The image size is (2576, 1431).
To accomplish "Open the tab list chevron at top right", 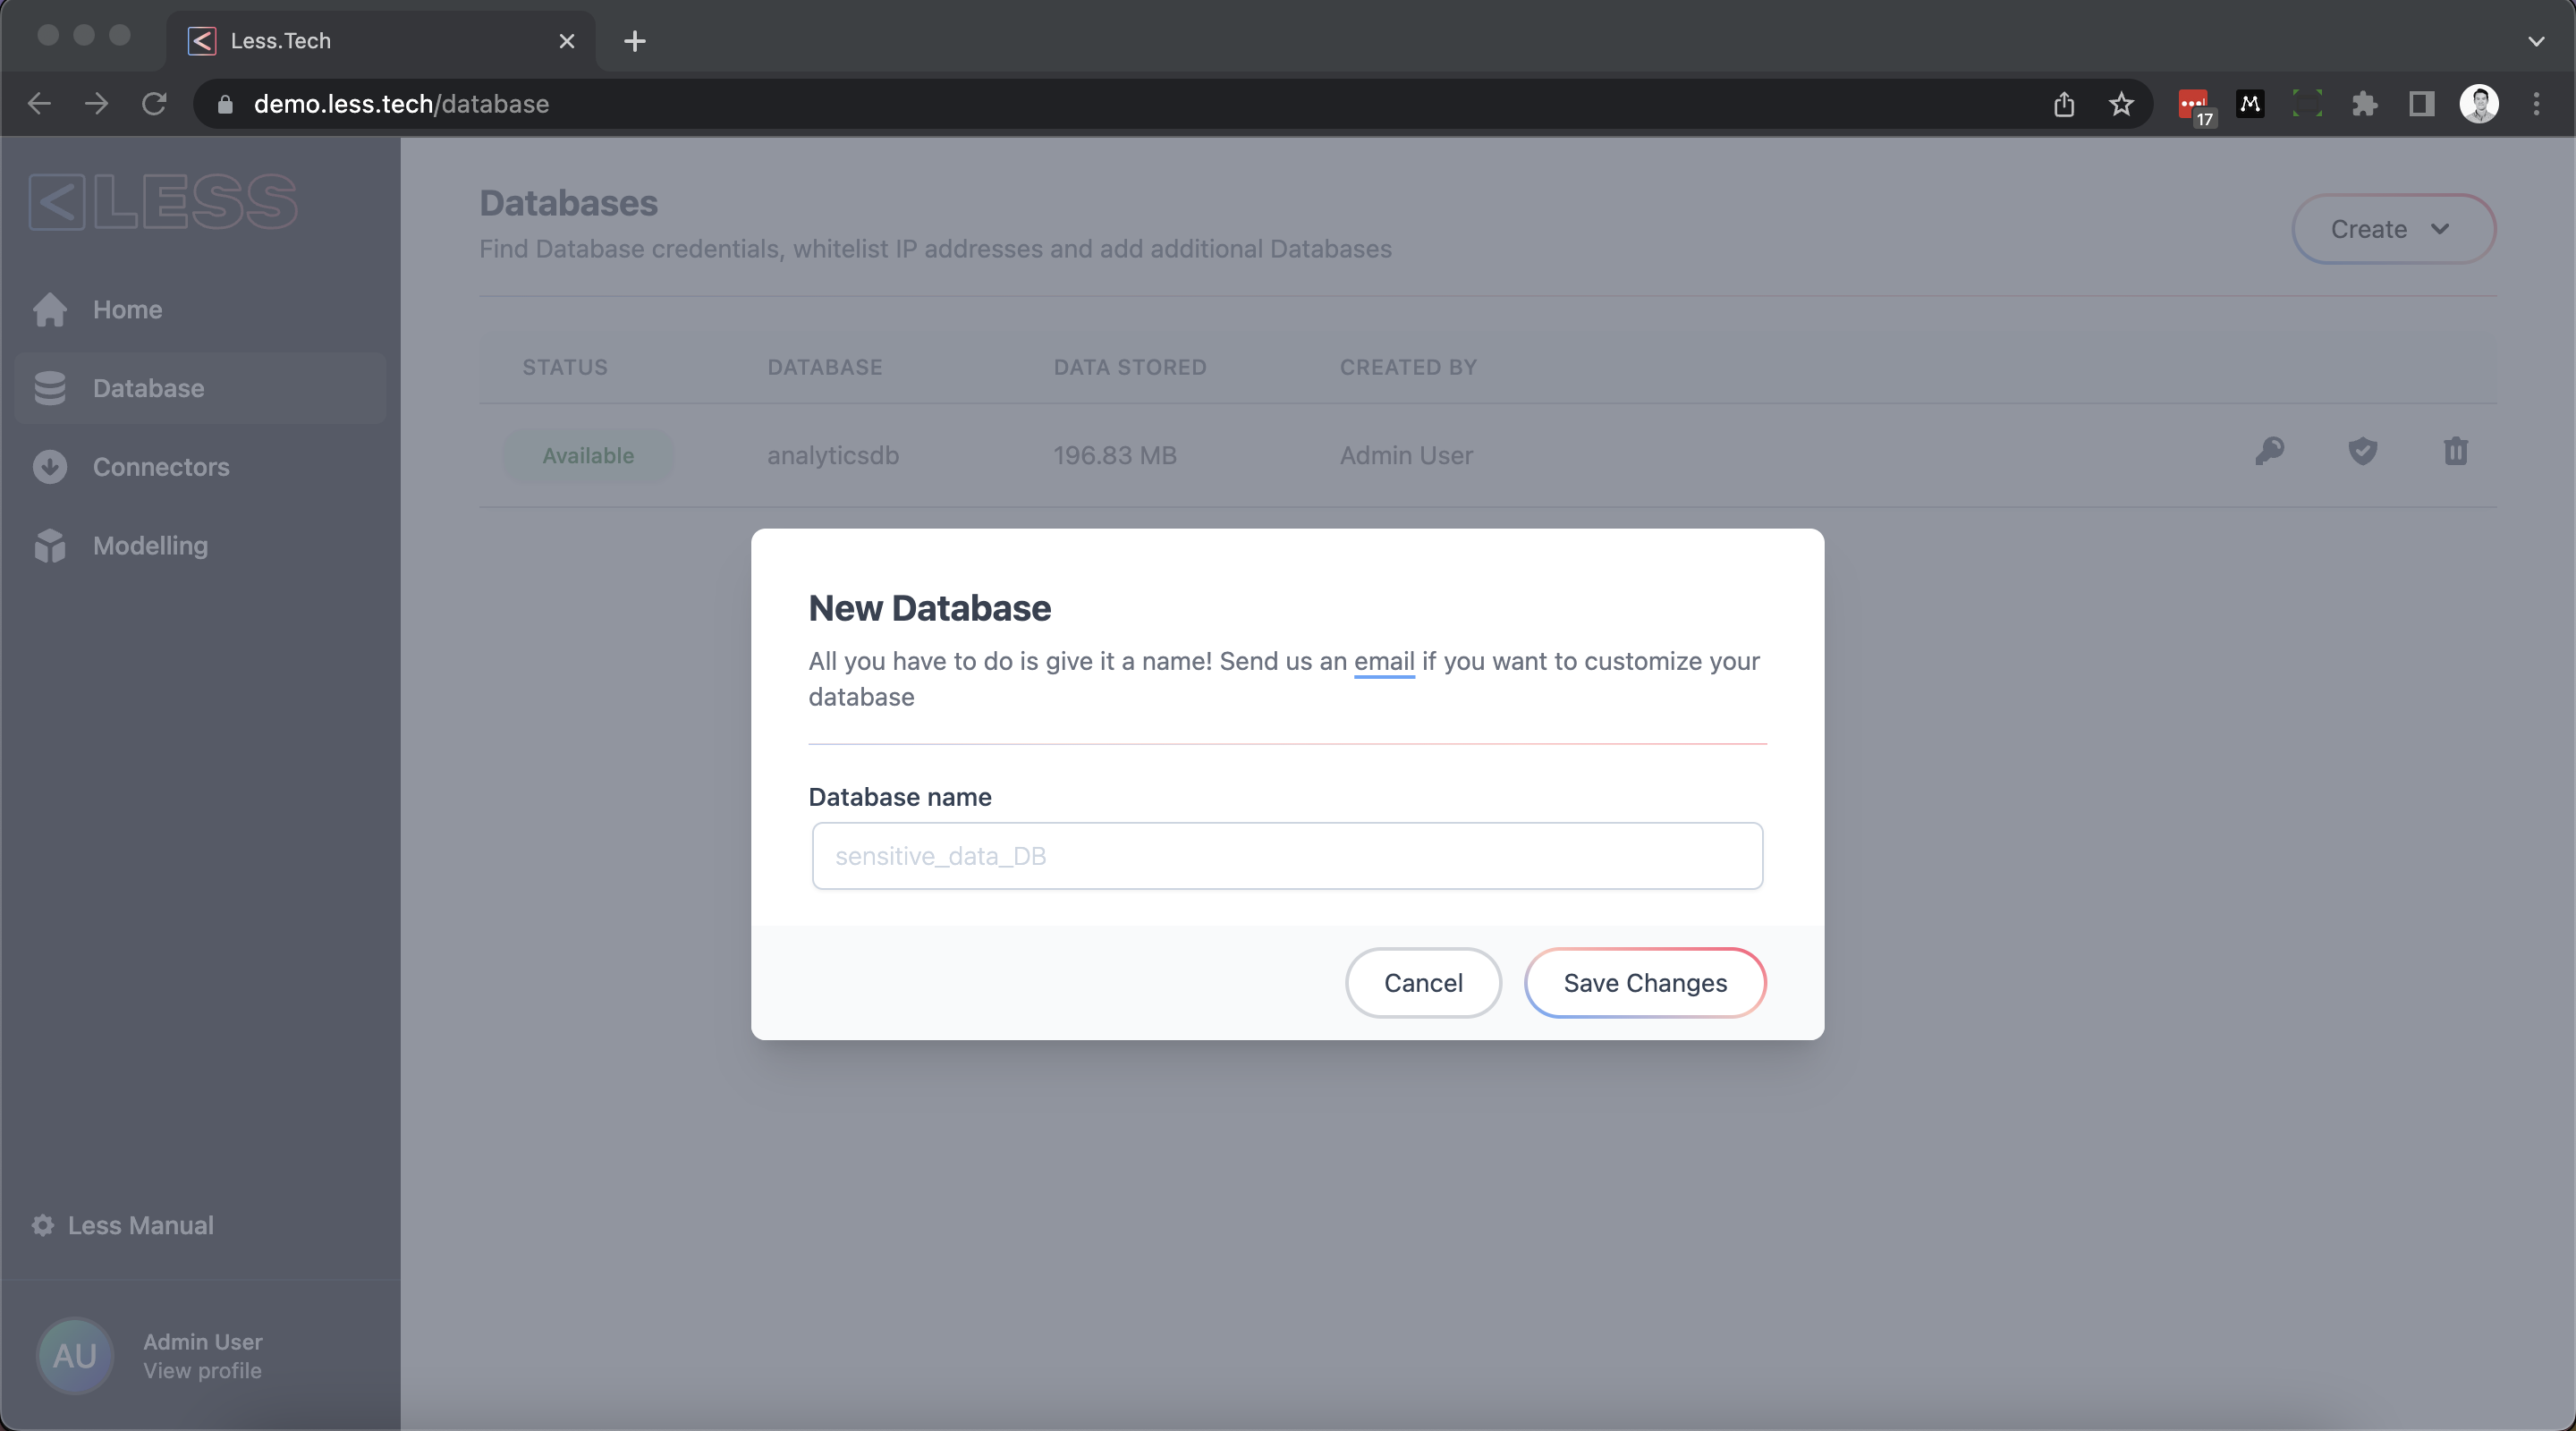I will [2535, 41].
